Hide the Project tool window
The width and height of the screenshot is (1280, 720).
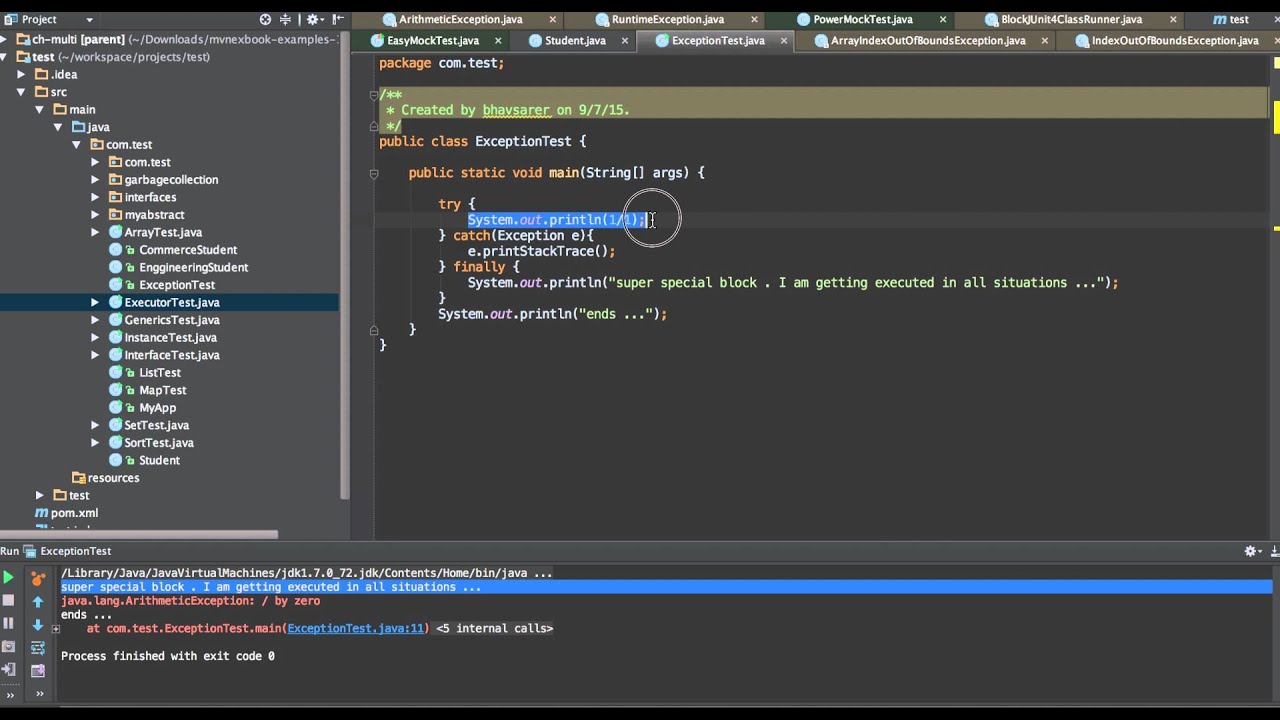[338, 19]
